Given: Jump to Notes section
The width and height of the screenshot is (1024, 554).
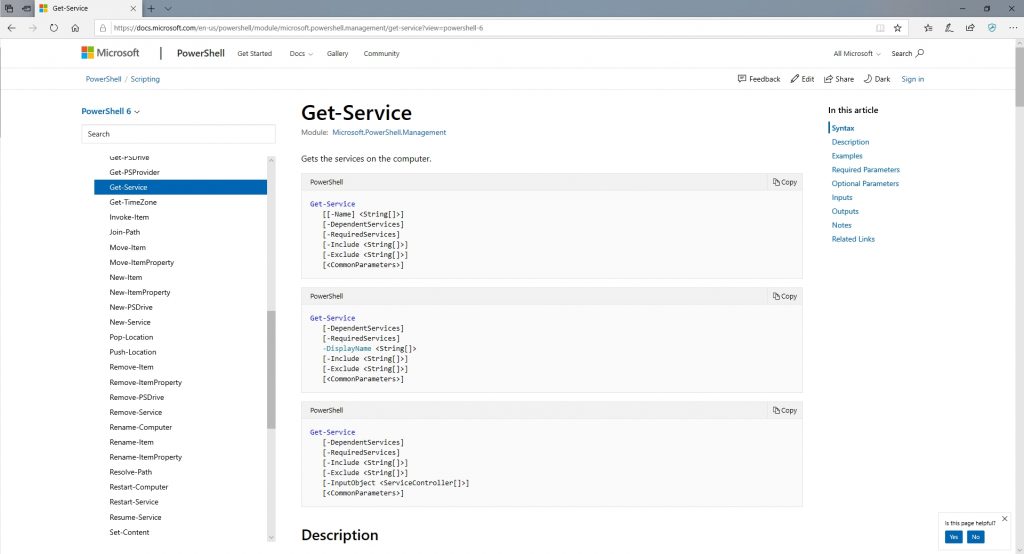Looking at the screenshot, I should click(841, 225).
